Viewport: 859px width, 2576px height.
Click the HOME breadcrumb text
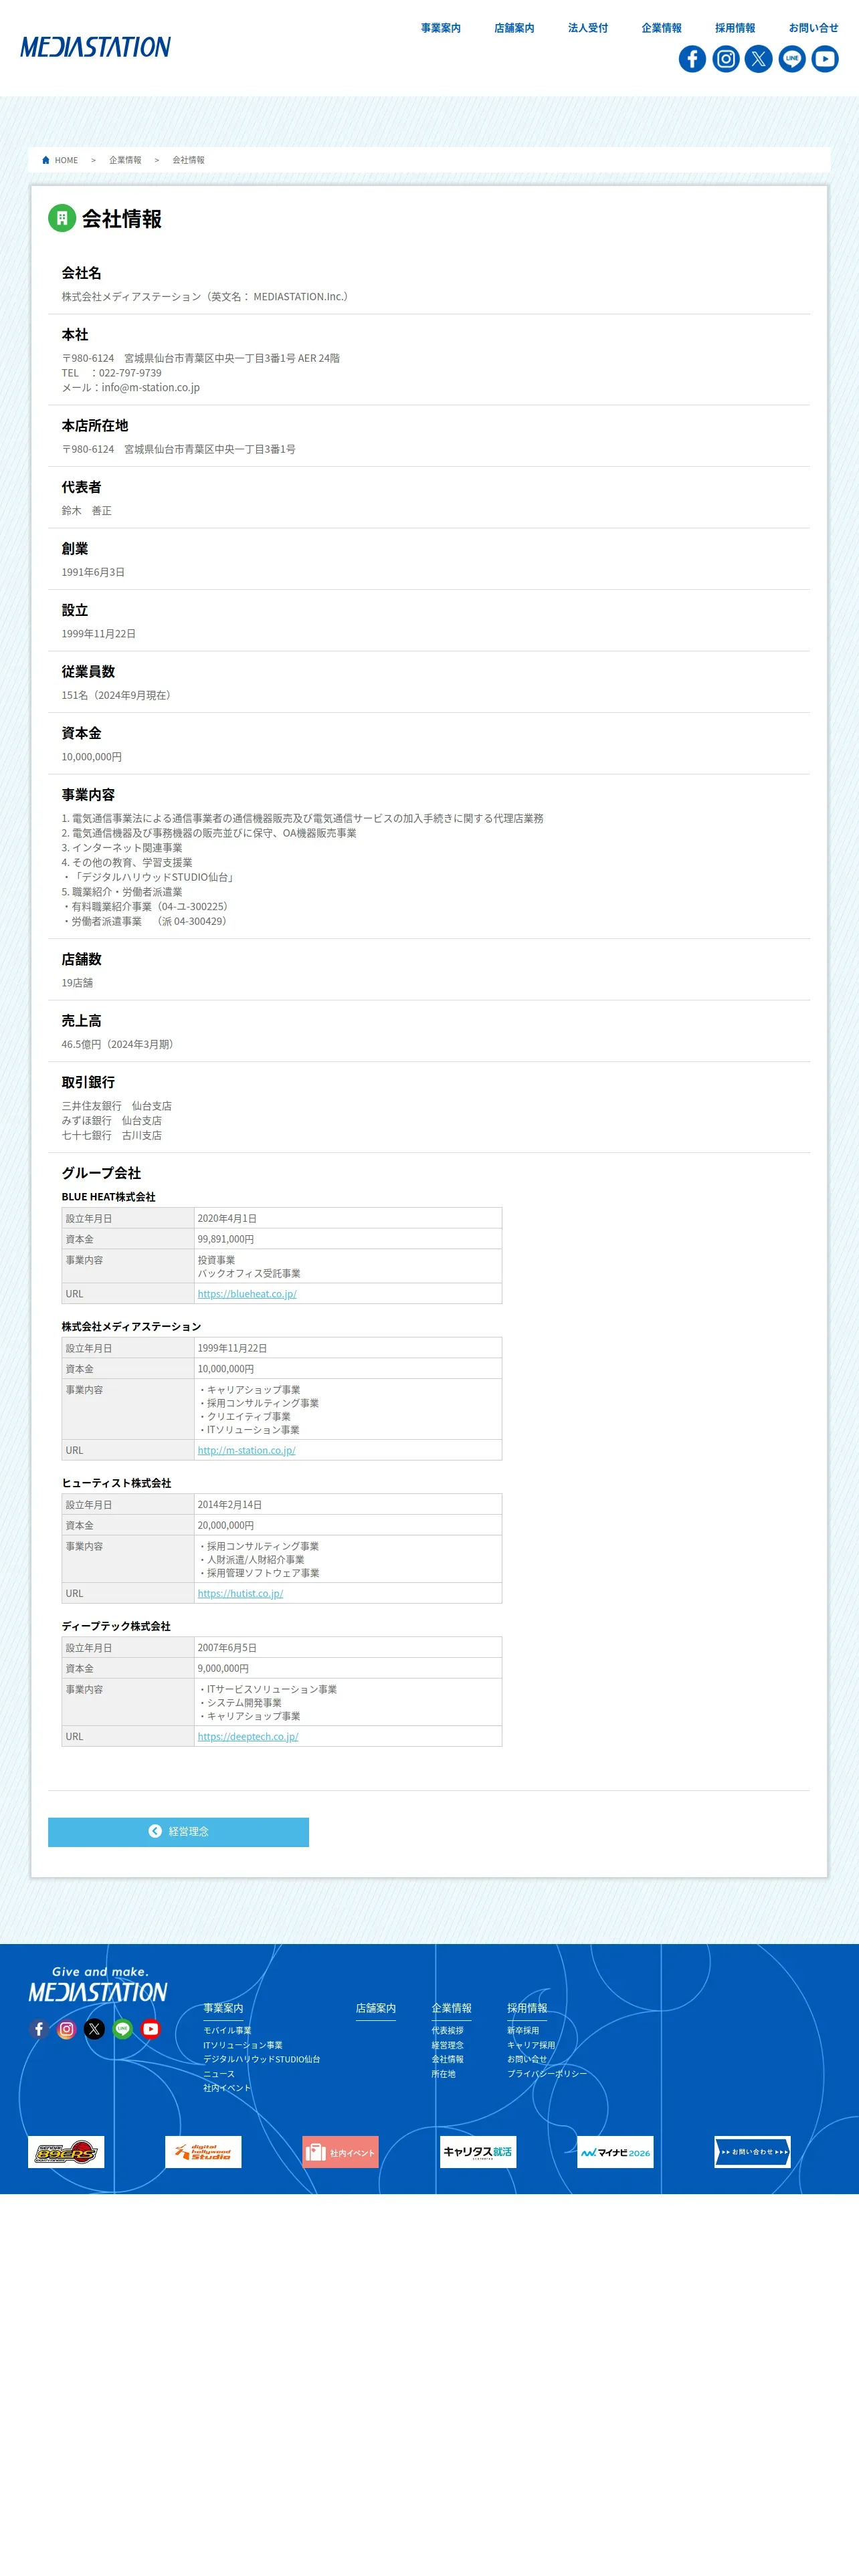click(66, 160)
